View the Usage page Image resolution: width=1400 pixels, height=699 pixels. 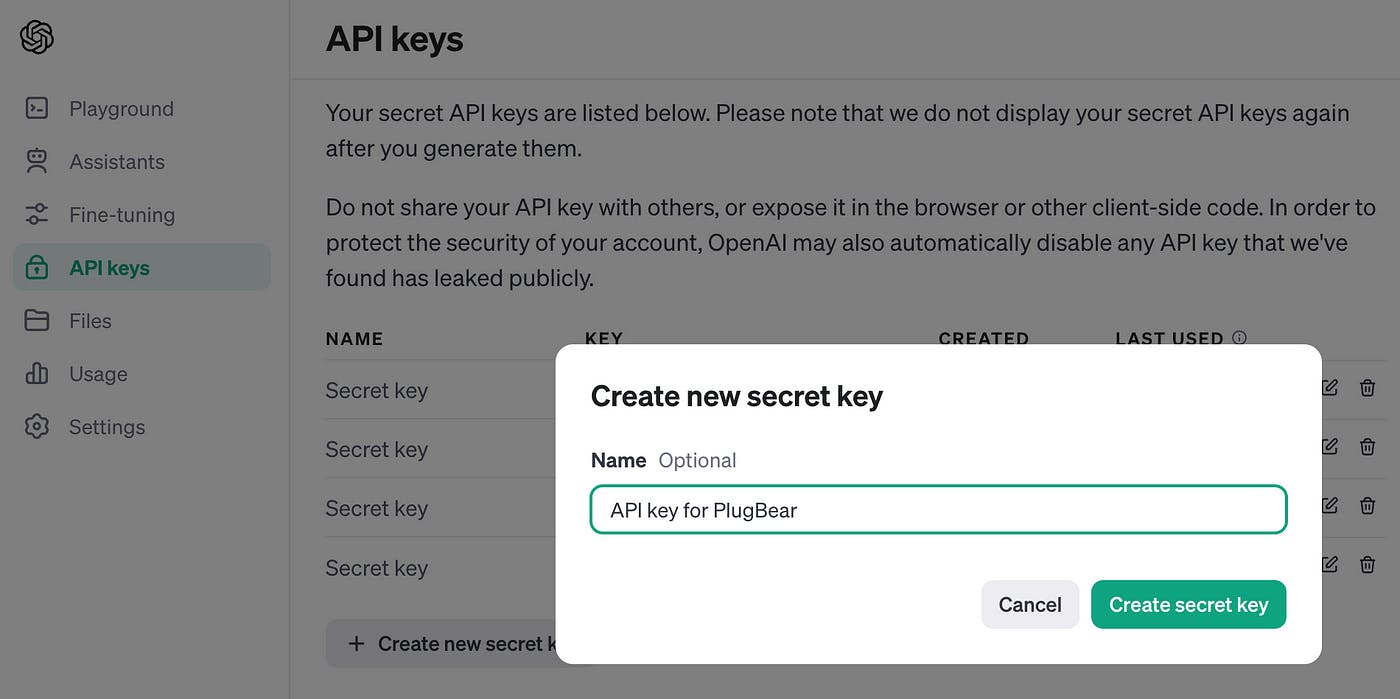click(x=98, y=374)
